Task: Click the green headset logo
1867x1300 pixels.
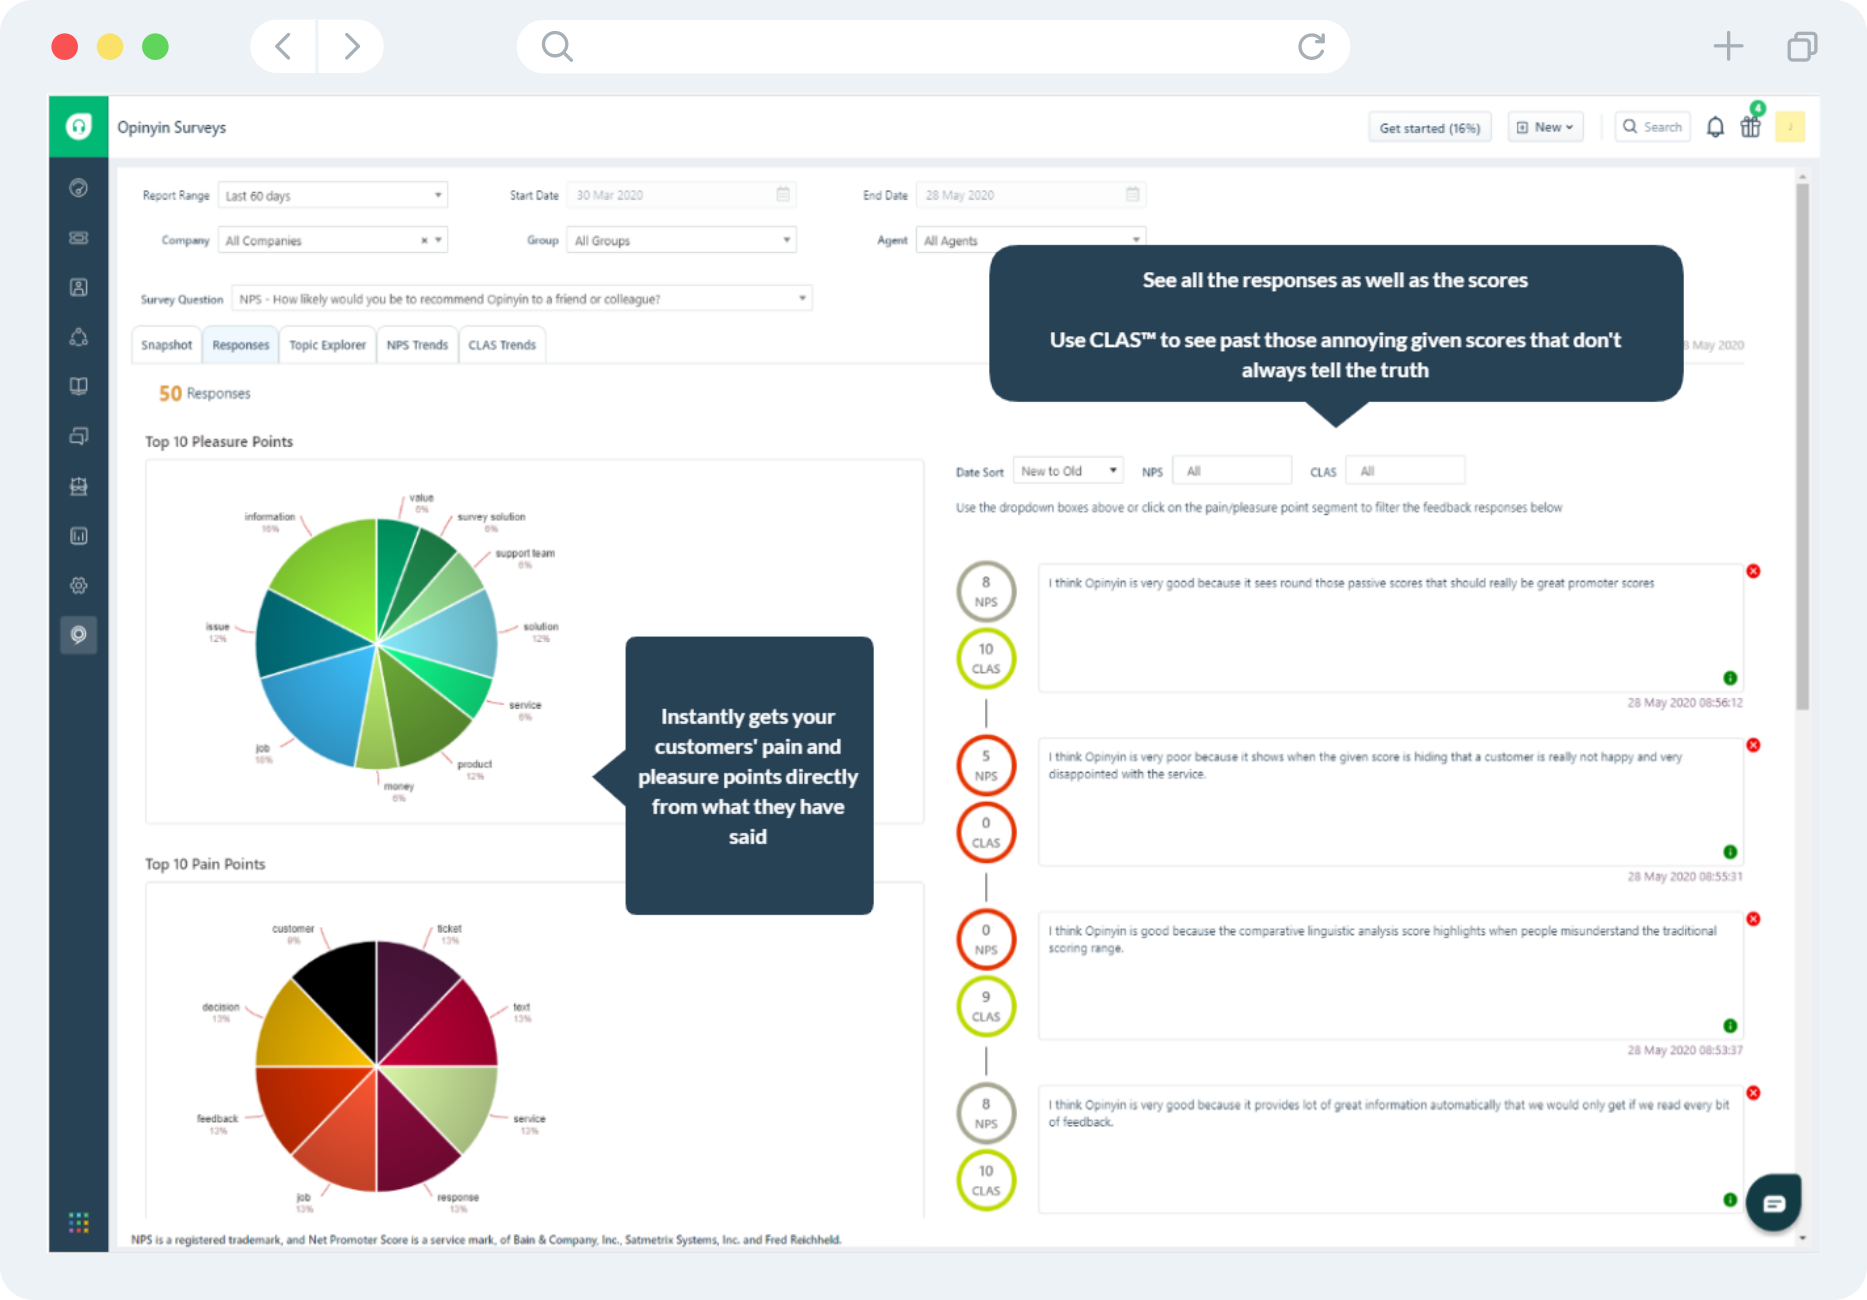Action: click(x=79, y=126)
